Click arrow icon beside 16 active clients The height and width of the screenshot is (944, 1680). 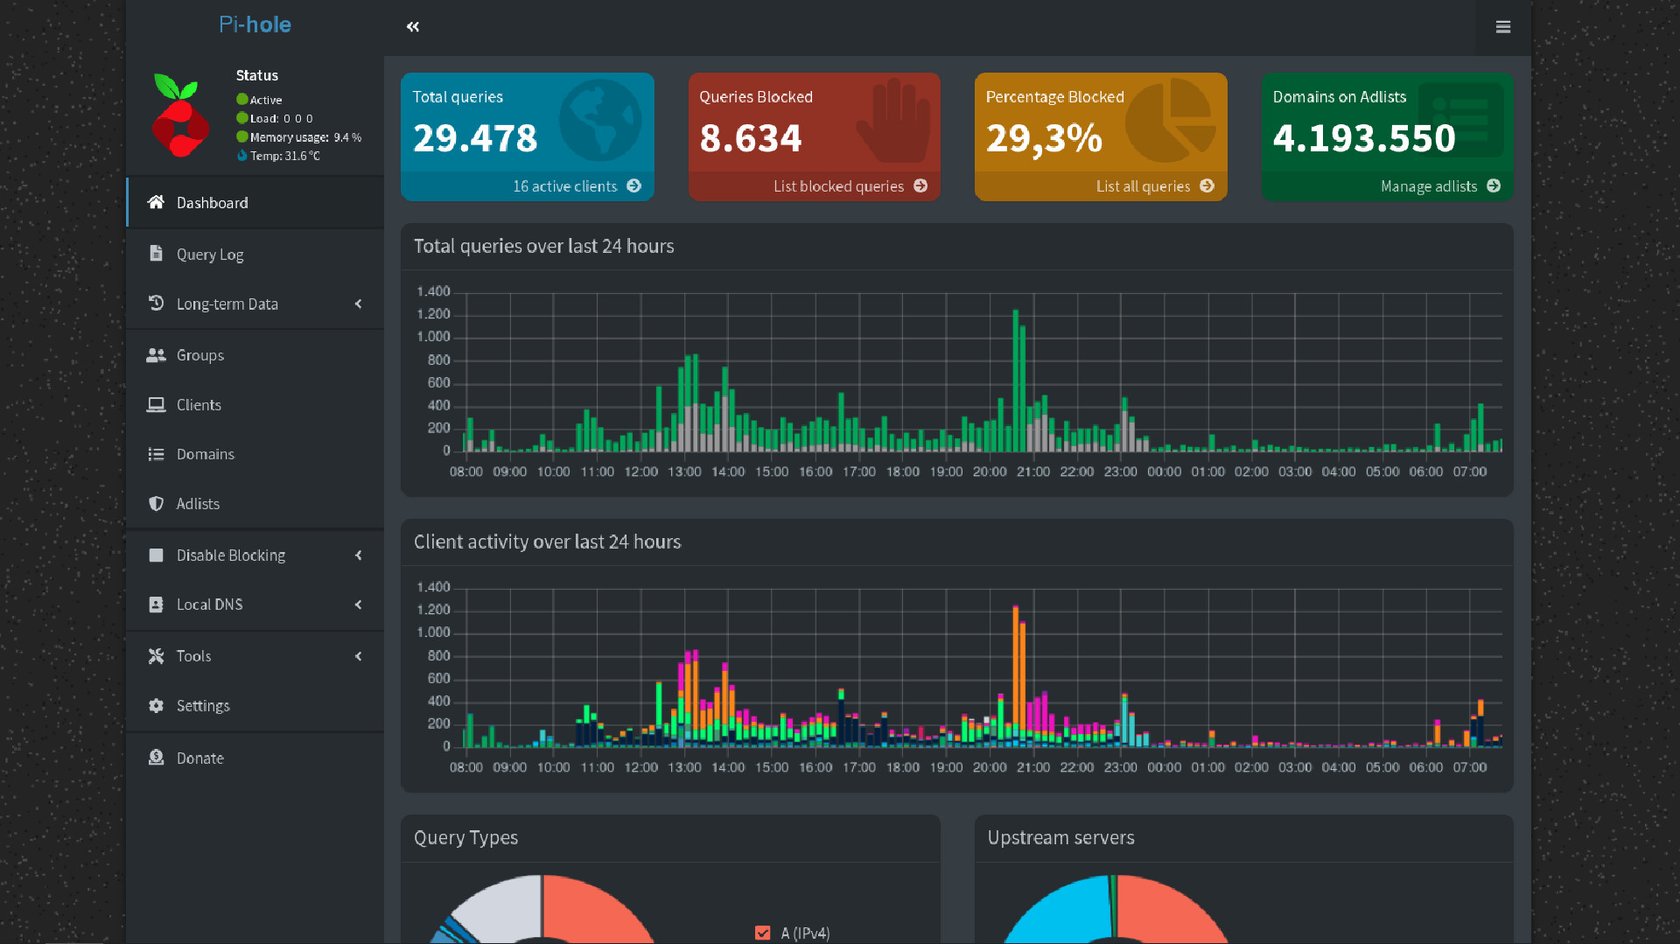point(634,186)
